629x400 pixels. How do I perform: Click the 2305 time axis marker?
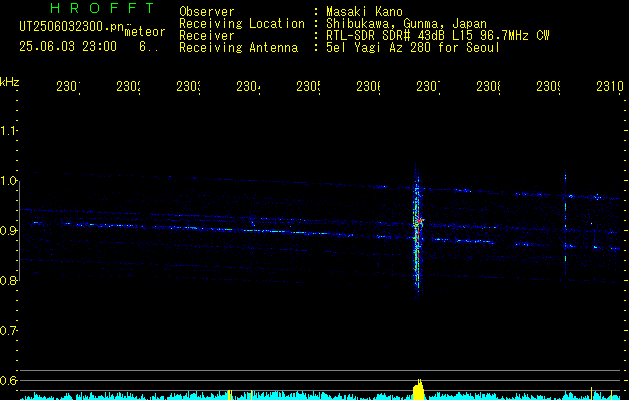point(308,87)
